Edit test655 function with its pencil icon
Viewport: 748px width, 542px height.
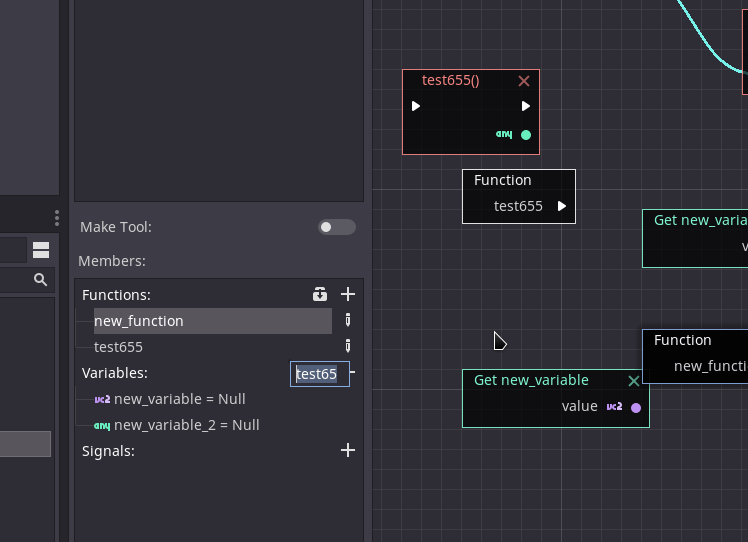(348, 346)
